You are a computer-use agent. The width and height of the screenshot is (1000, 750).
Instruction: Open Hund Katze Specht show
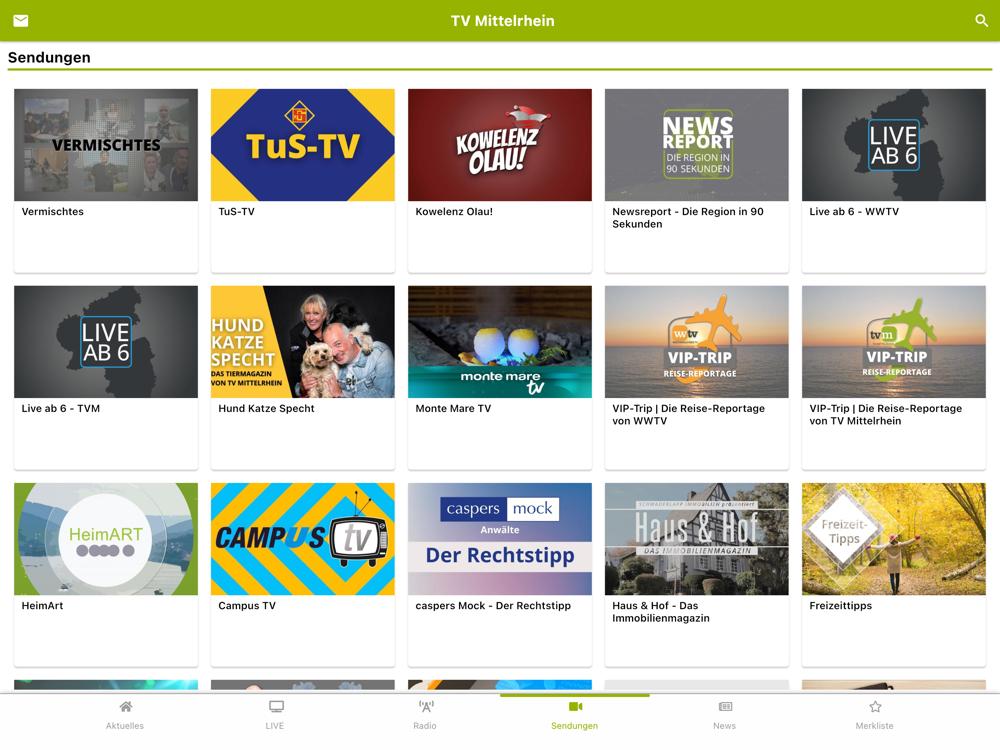coord(303,378)
